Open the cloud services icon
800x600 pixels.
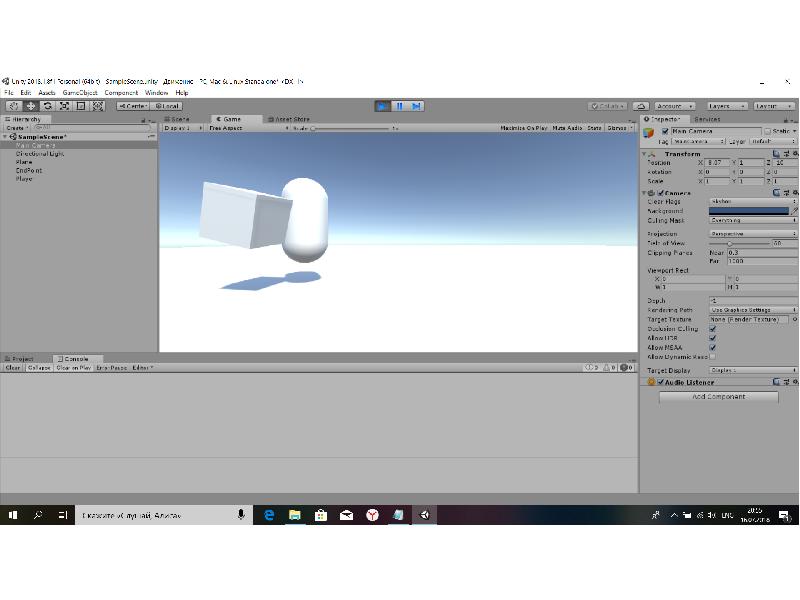click(x=641, y=106)
